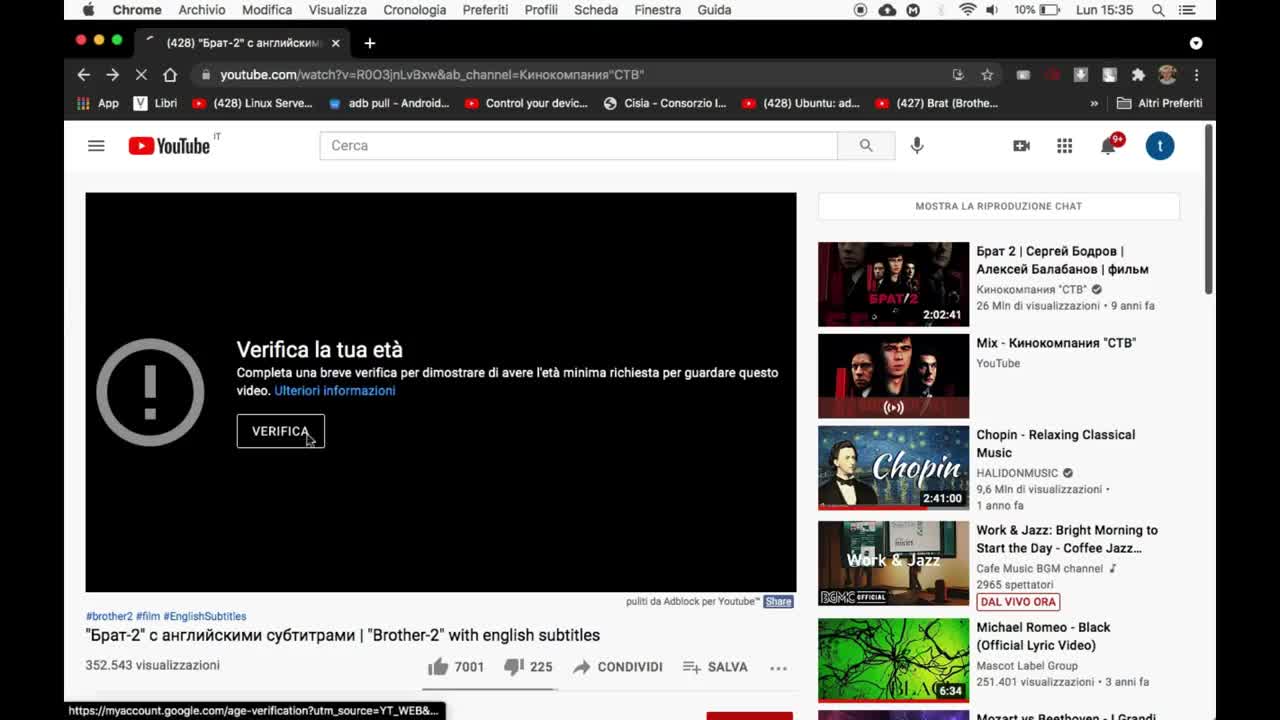The height and width of the screenshot is (720, 1280).
Task: Click the Cerca search field
Action: [x=578, y=146]
